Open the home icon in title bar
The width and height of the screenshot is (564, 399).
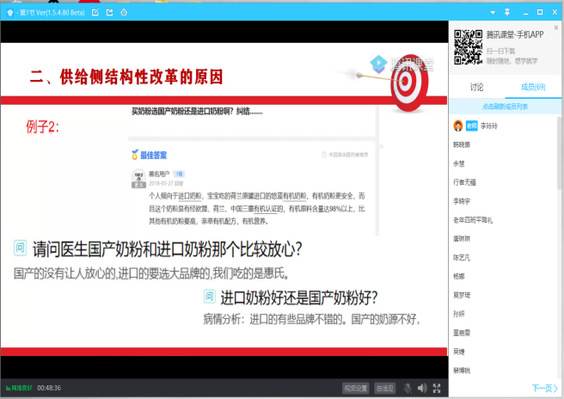click(124, 13)
